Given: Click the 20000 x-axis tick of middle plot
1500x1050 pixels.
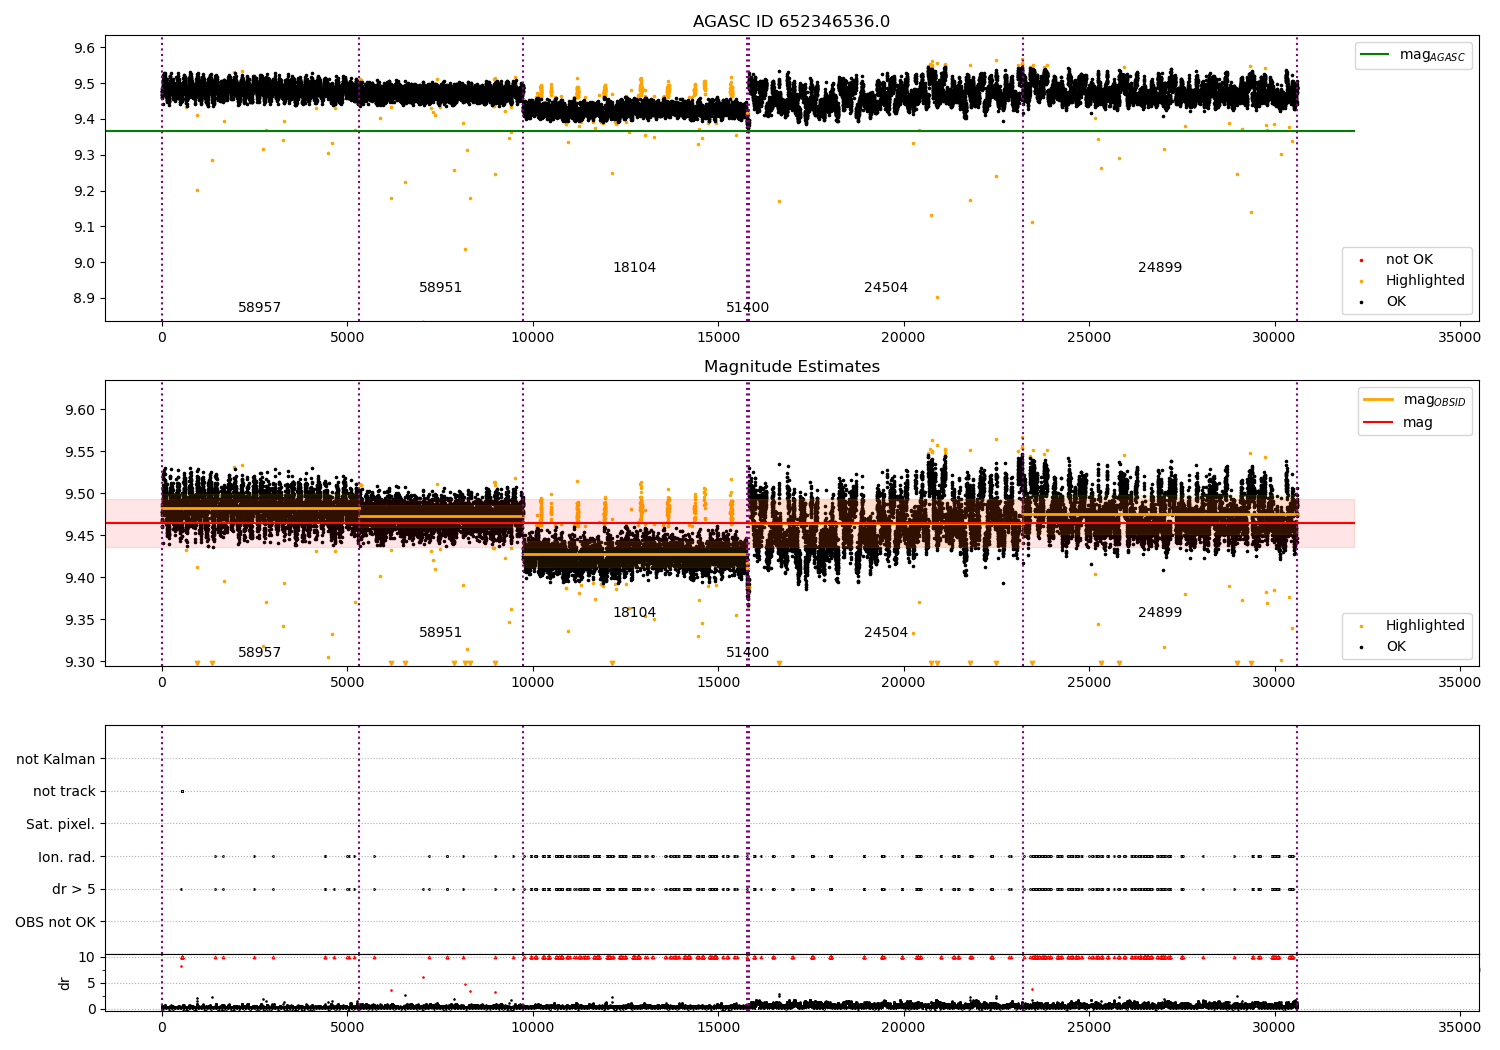Looking at the screenshot, I should tap(904, 683).
